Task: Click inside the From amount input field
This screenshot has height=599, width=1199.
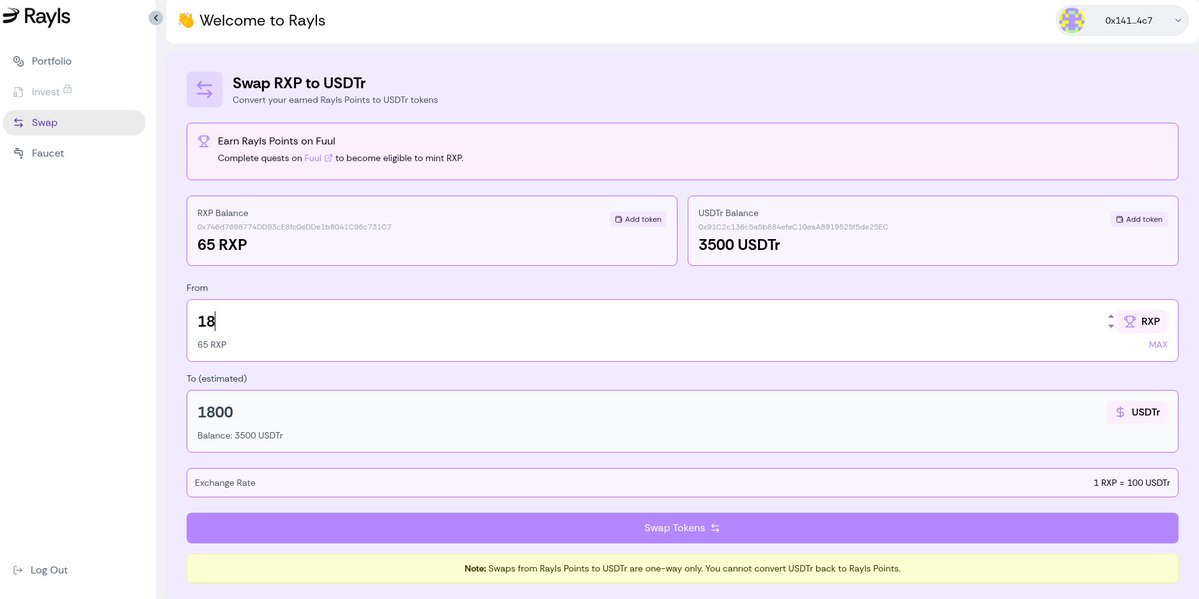Action: pos(400,321)
